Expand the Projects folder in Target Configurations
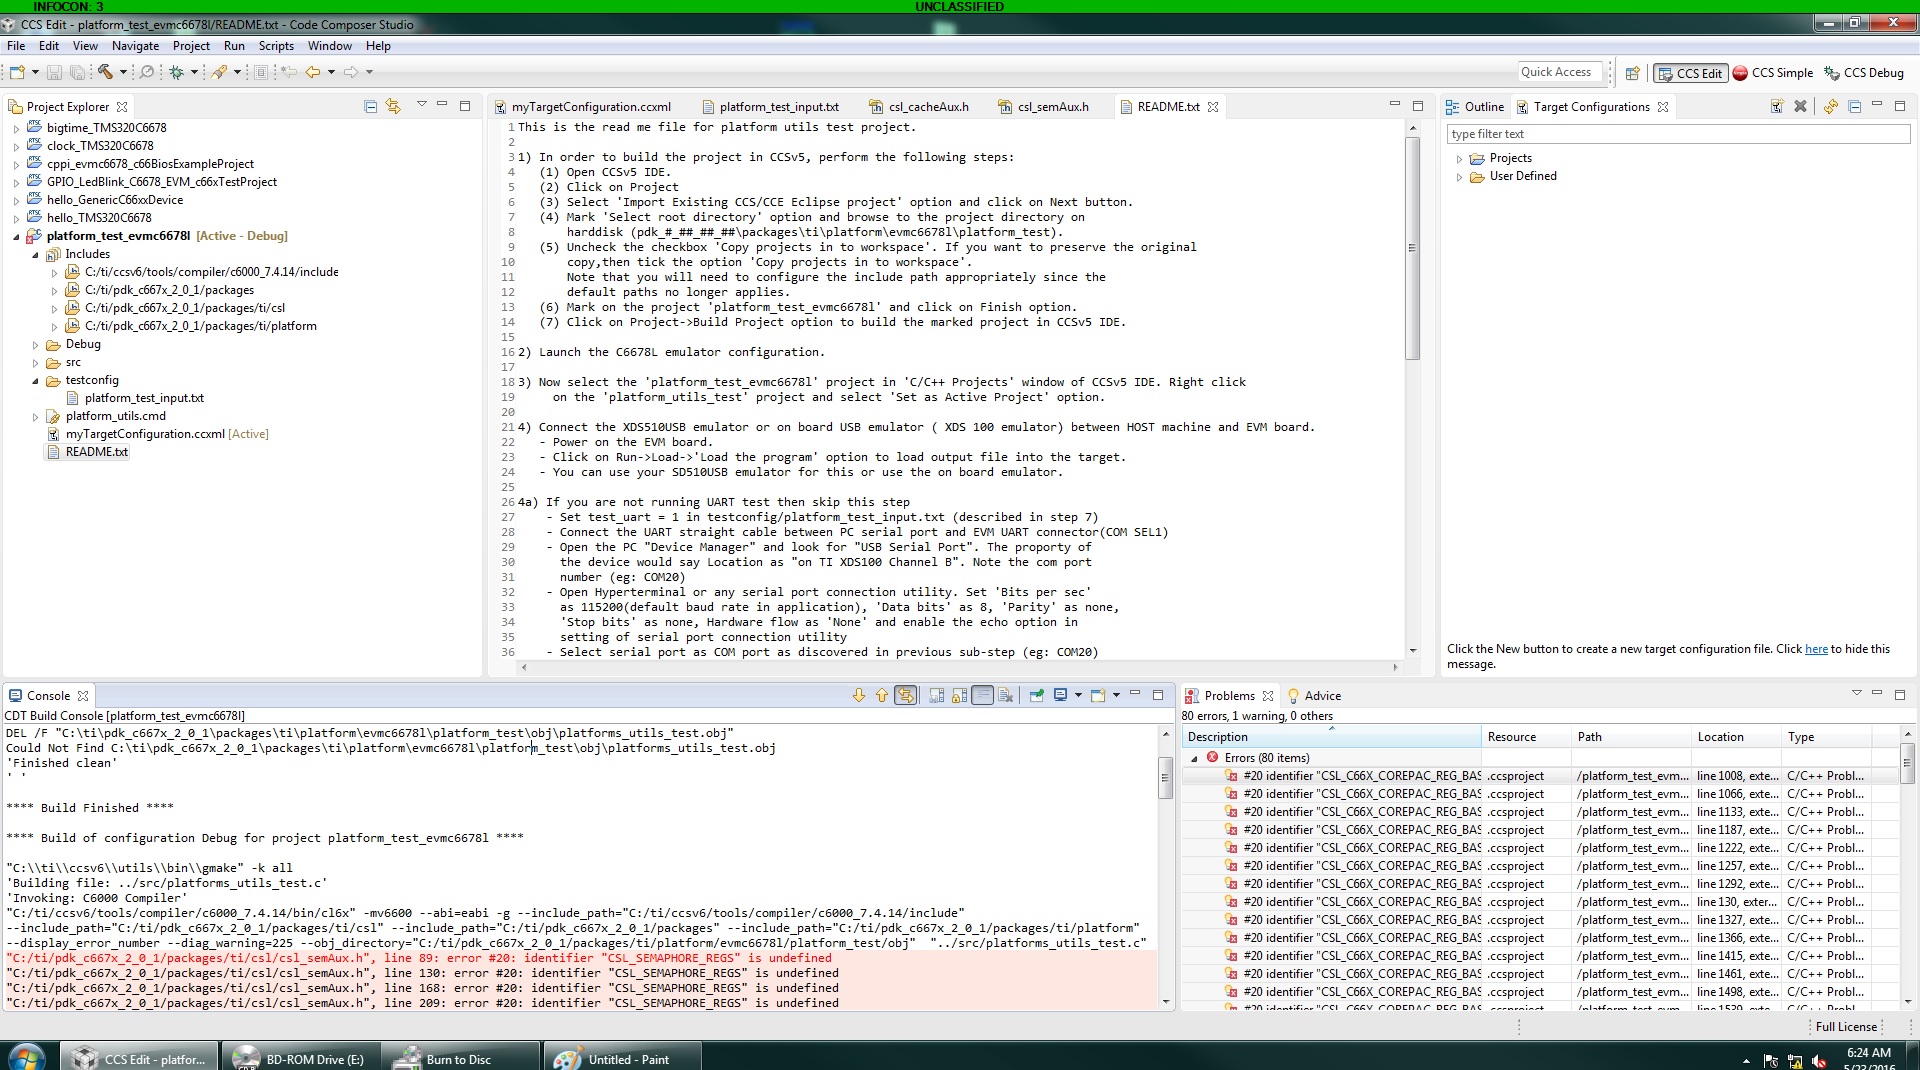Image resolution: width=1920 pixels, height=1070 pixels. pyautogui.click(x=1459, y=157)
